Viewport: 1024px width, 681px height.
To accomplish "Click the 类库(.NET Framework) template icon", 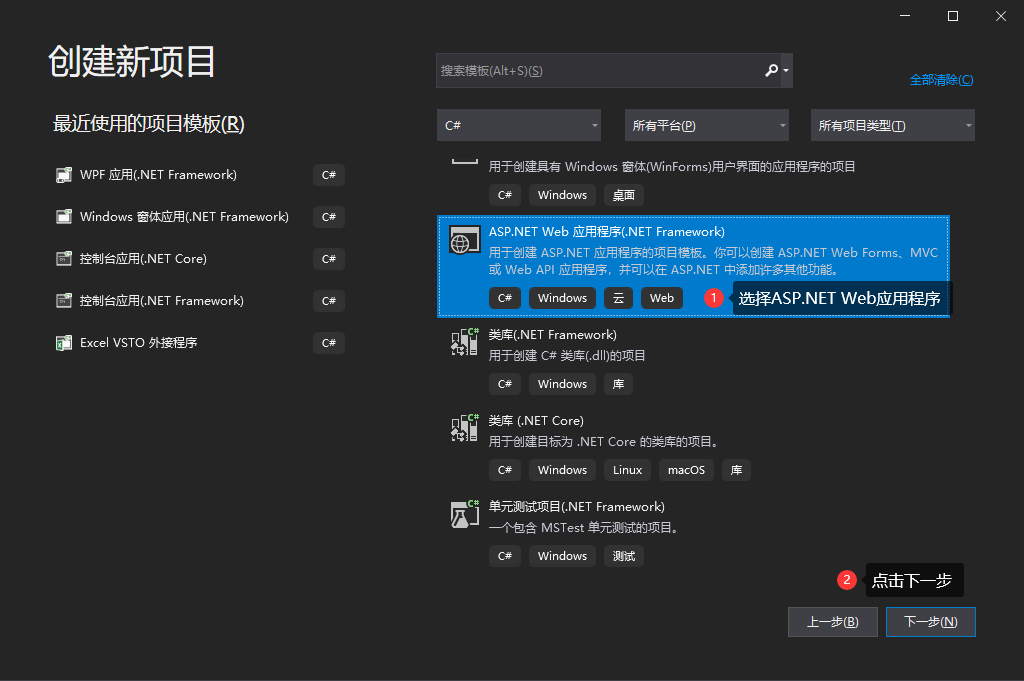I will point(464,342).
